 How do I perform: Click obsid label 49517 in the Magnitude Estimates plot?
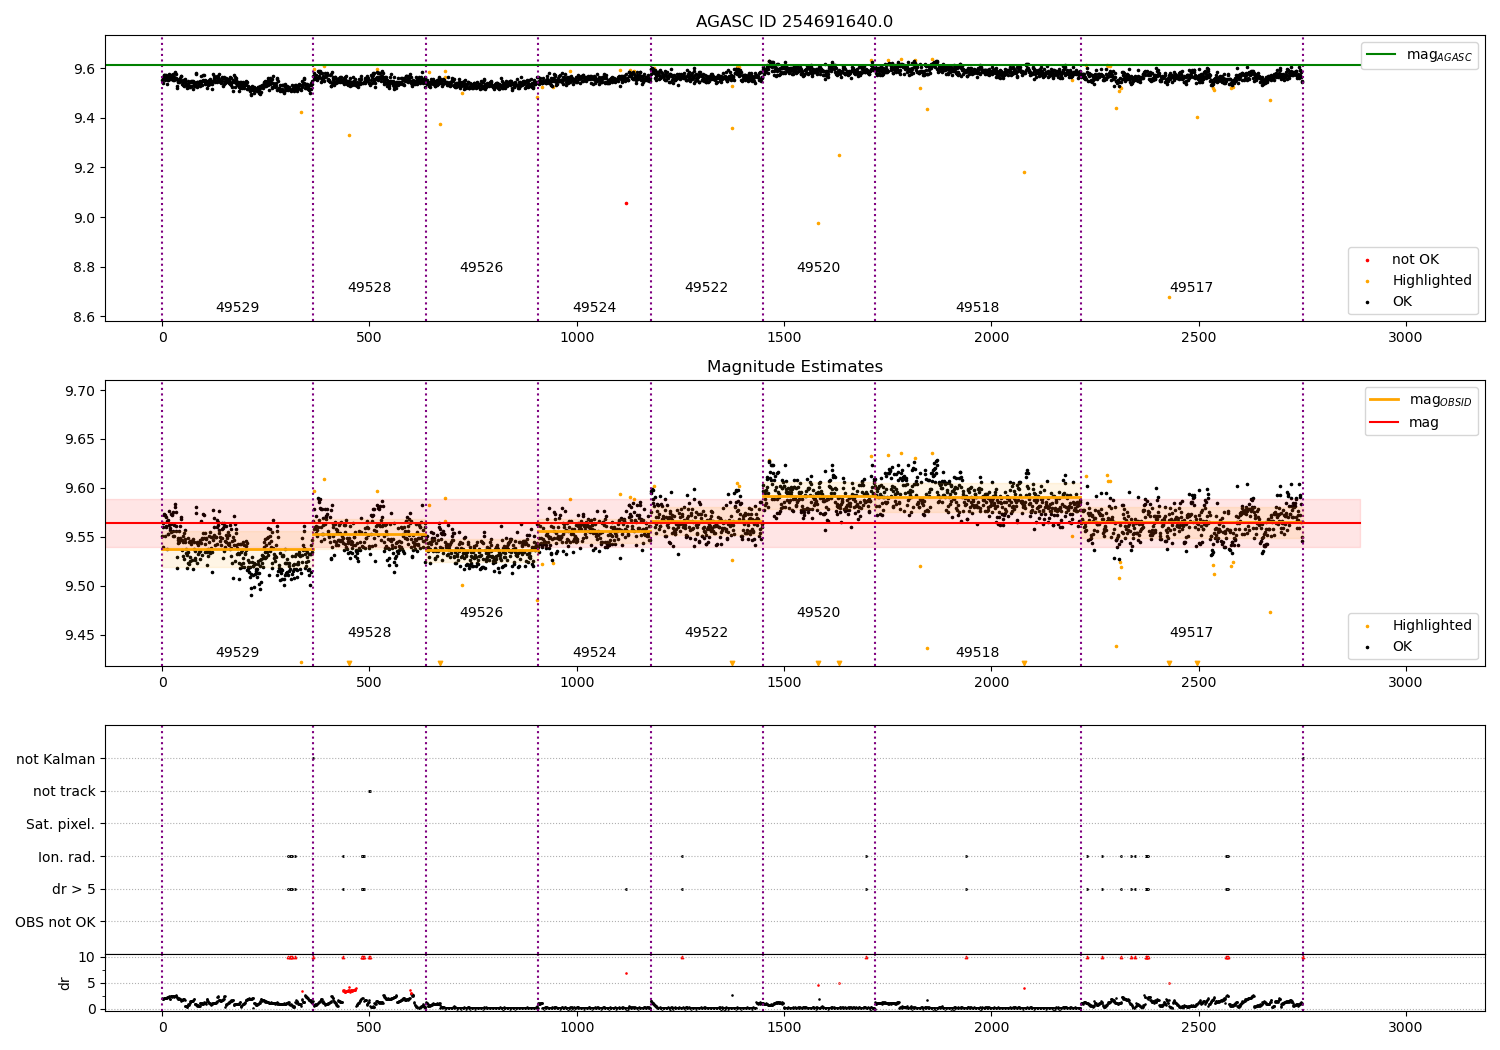[x=1191, y=632]
